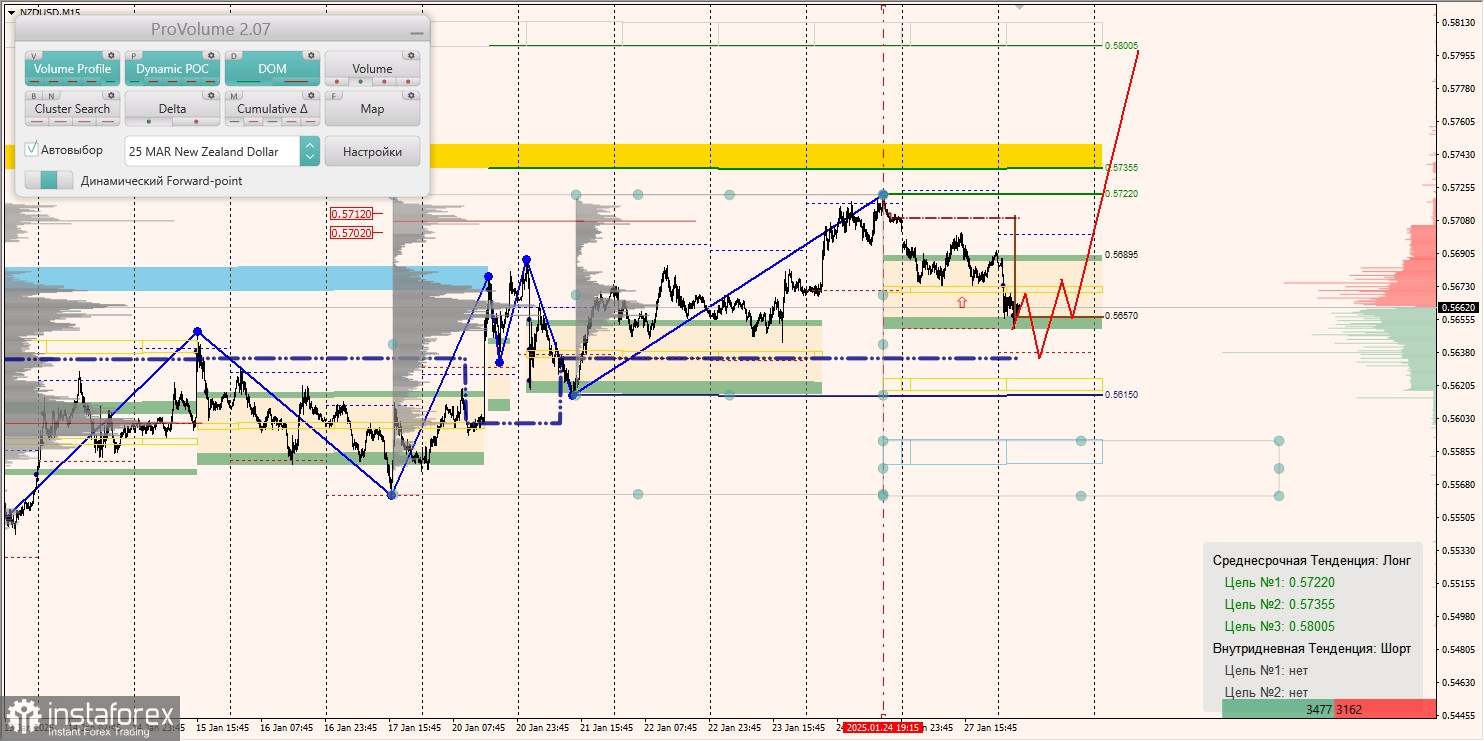
Task: Toggle green line segment under DOM
Action: point(248,81)
